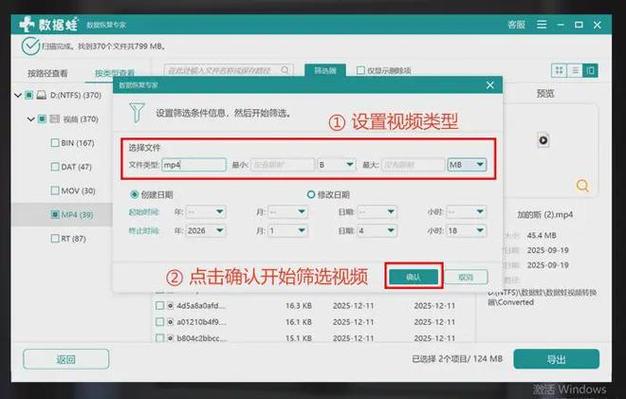Open the 筛选器 filter tab

325,70
